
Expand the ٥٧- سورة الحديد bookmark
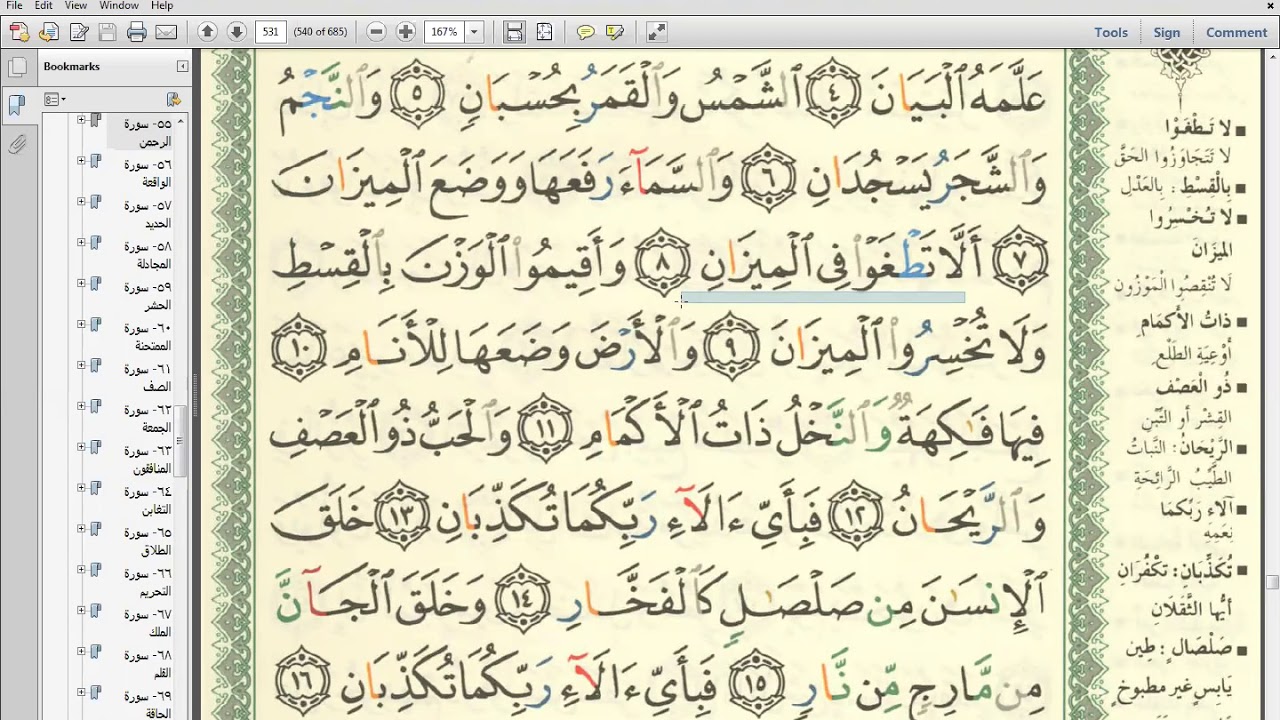(81, 202)
